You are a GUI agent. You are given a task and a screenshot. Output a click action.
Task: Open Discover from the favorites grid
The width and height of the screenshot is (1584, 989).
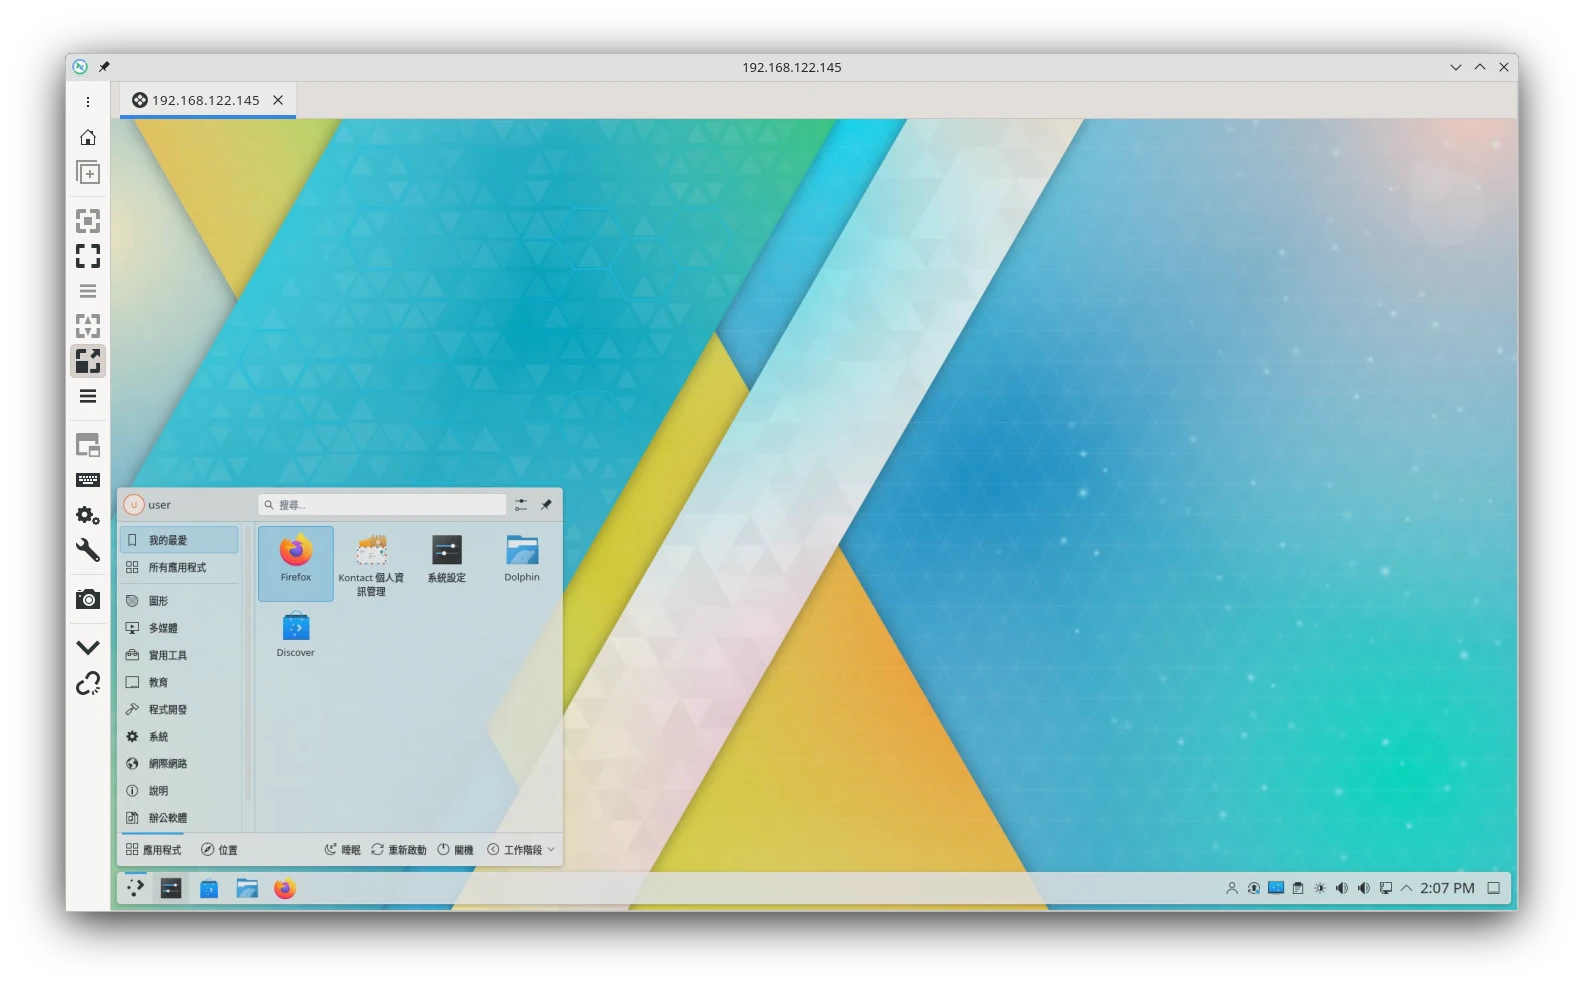pyautogui.click(x=295, y=634)
